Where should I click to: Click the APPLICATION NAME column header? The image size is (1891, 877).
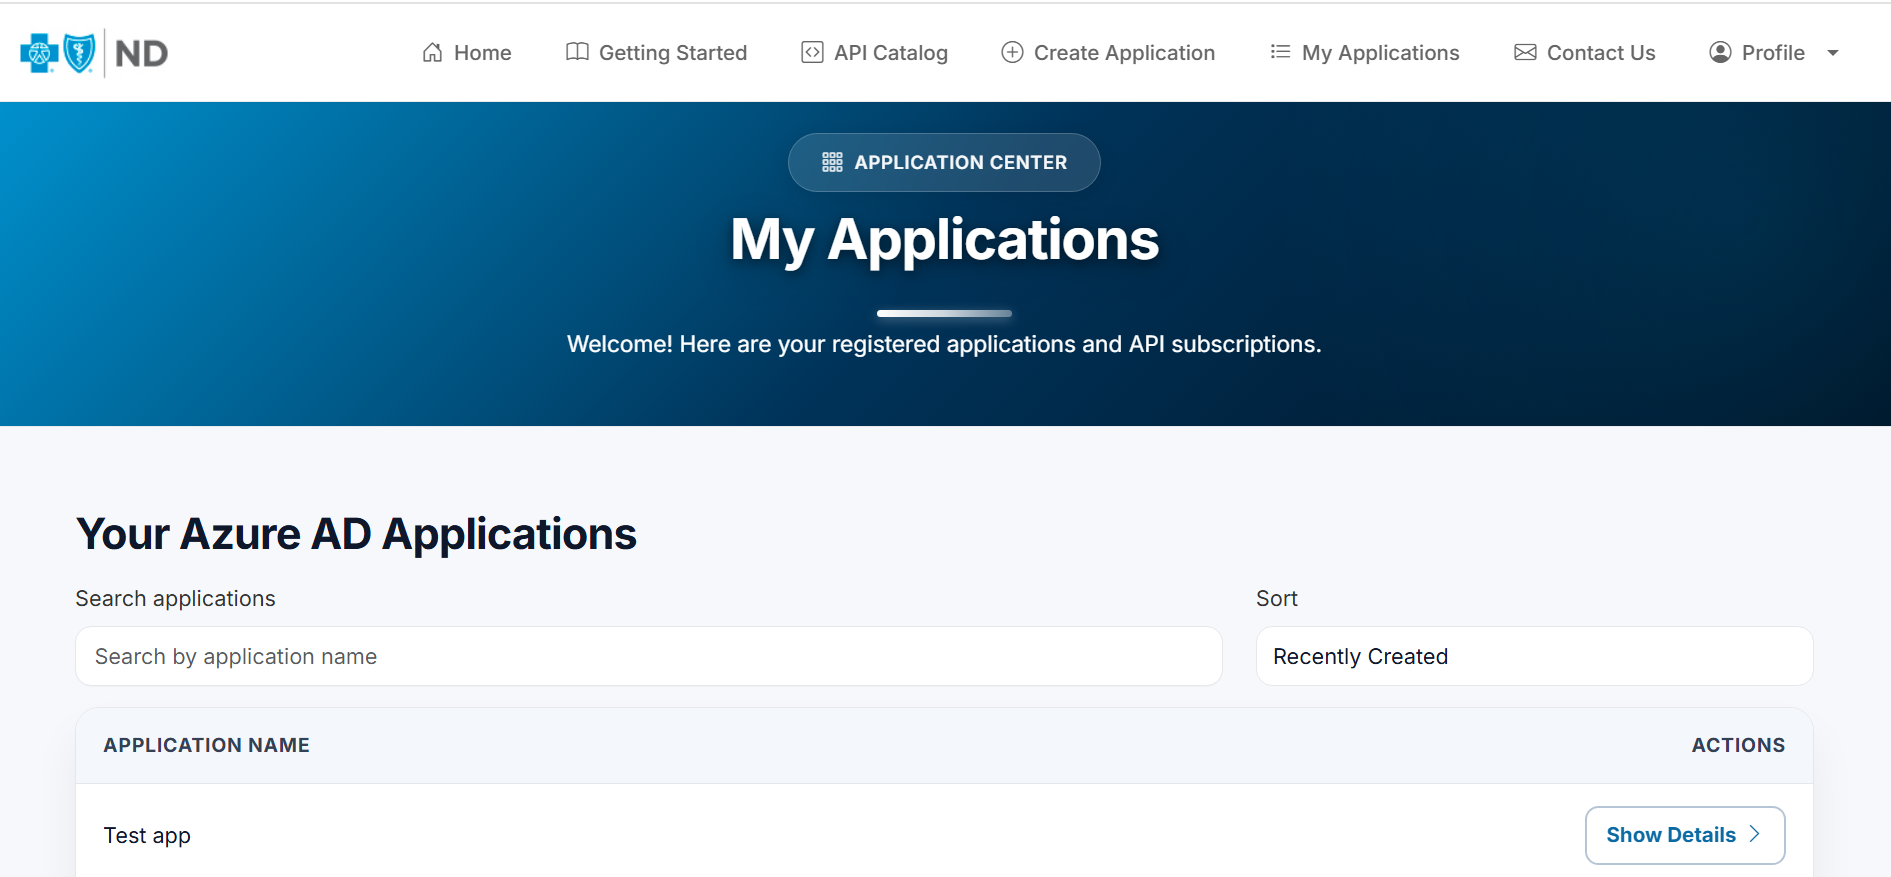(x=206, y=745)
